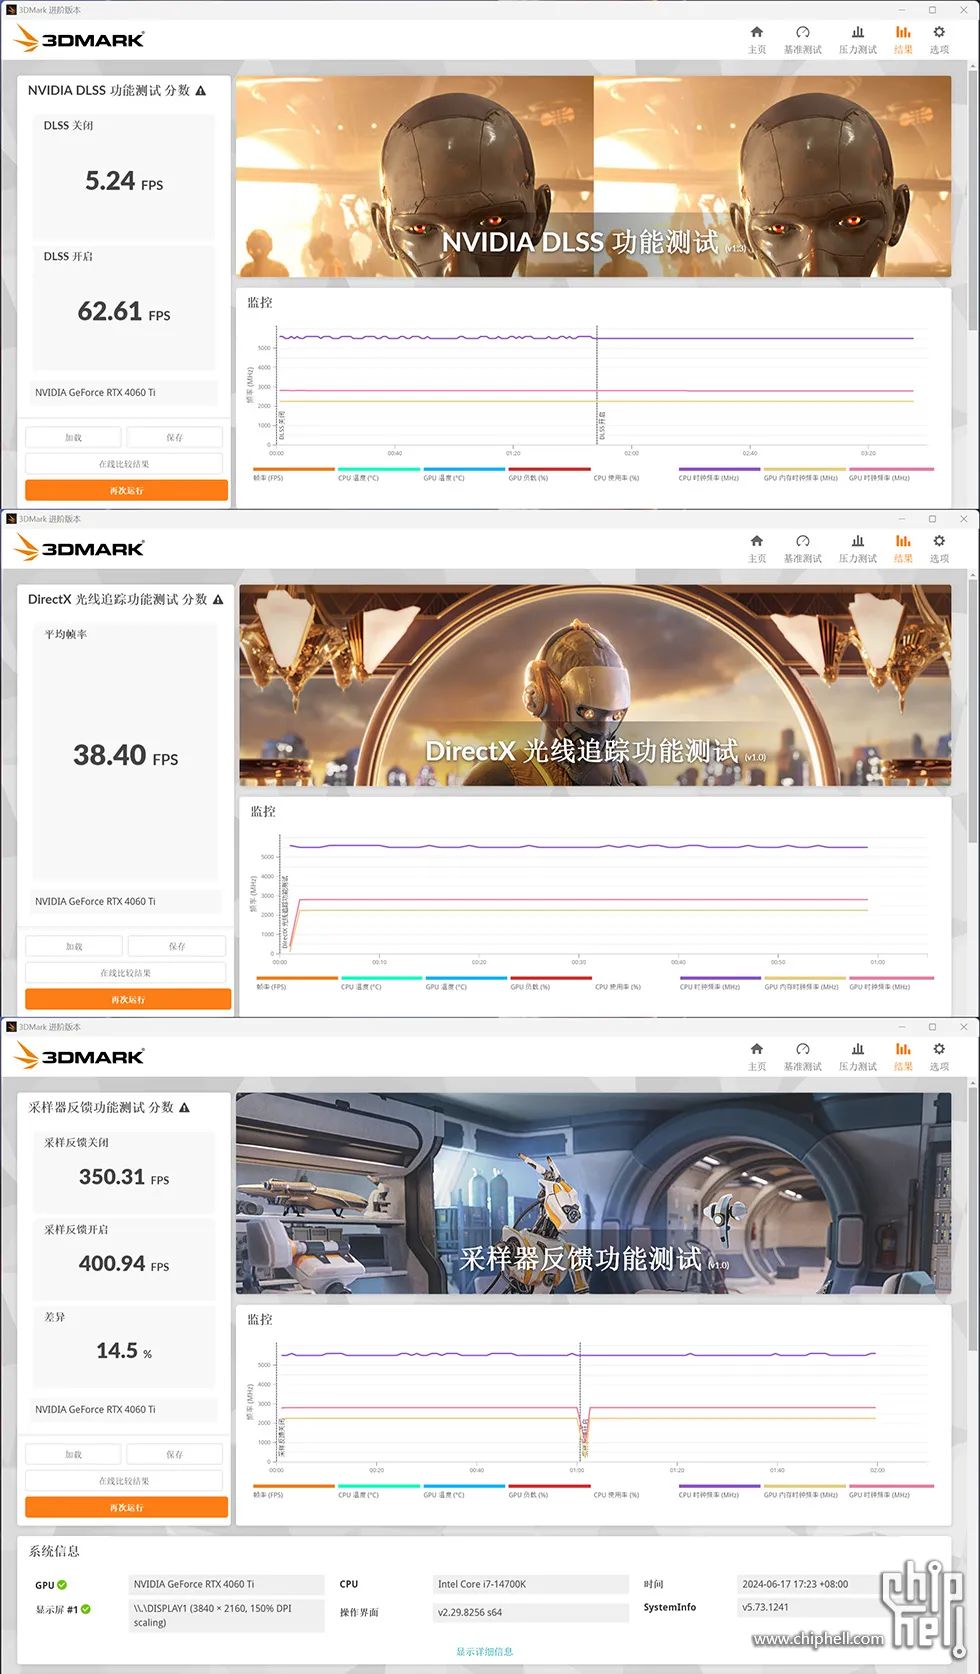Toggle 帧率 (FPS) legend in DLSS monitoring chart
Screen dimensions: 980x1674
tap(294, 474)
